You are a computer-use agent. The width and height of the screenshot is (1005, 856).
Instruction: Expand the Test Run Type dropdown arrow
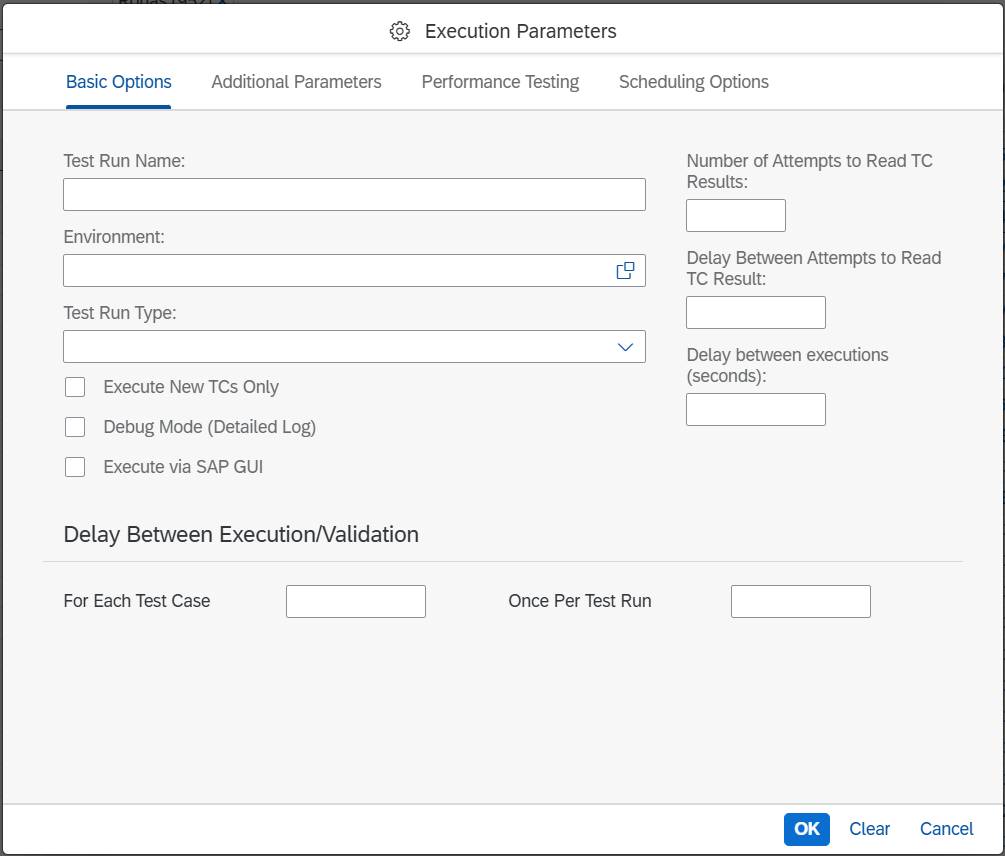pos(625,347)
